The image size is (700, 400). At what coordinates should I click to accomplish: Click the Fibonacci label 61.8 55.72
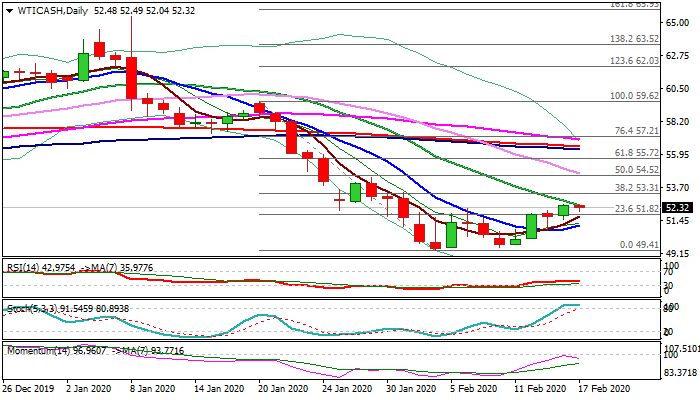pyautogui.click(x=637, y=153)
